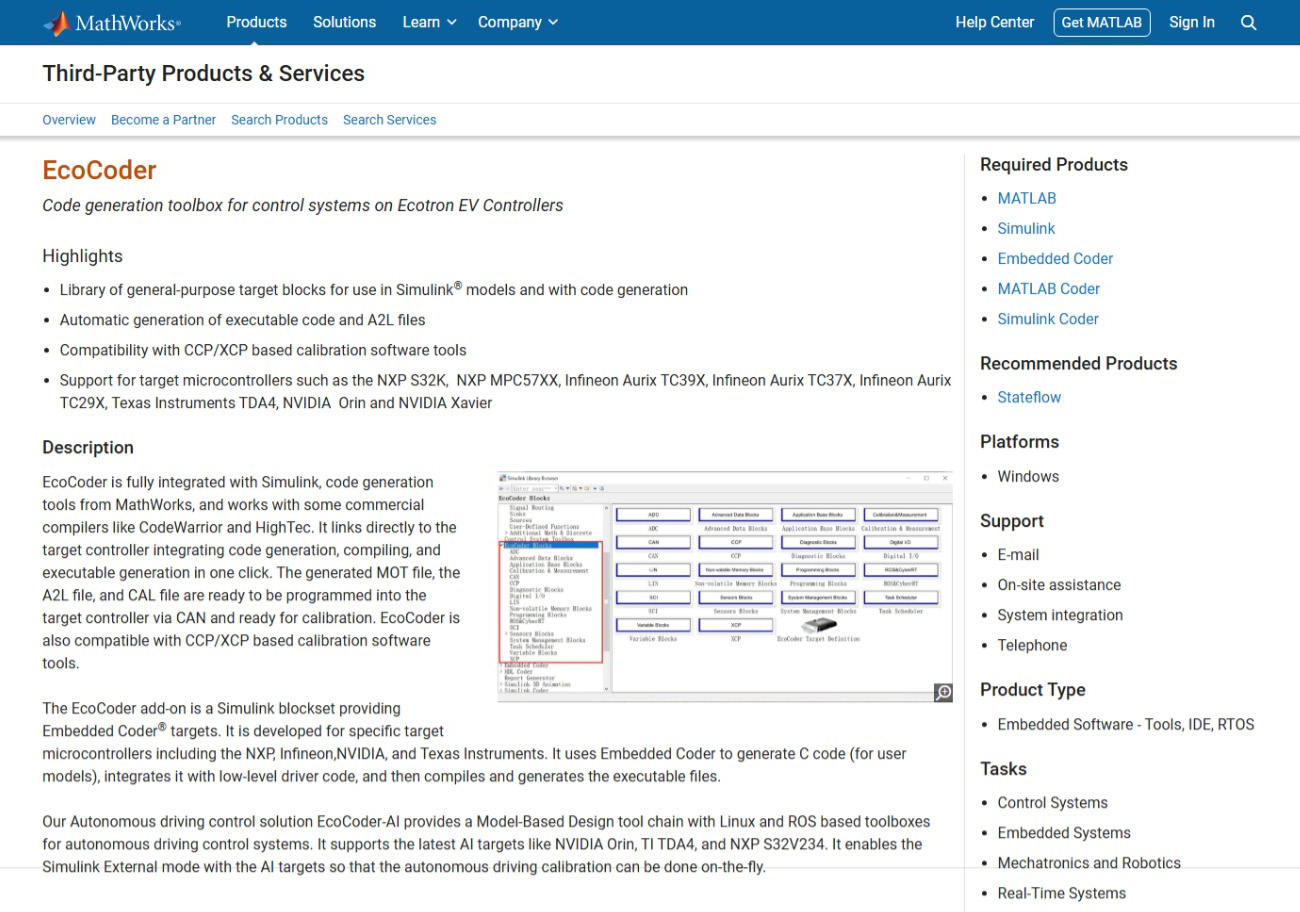Click the EcoCoder page title
Viewport: 1300px width, 912px height.
(99, 170)
